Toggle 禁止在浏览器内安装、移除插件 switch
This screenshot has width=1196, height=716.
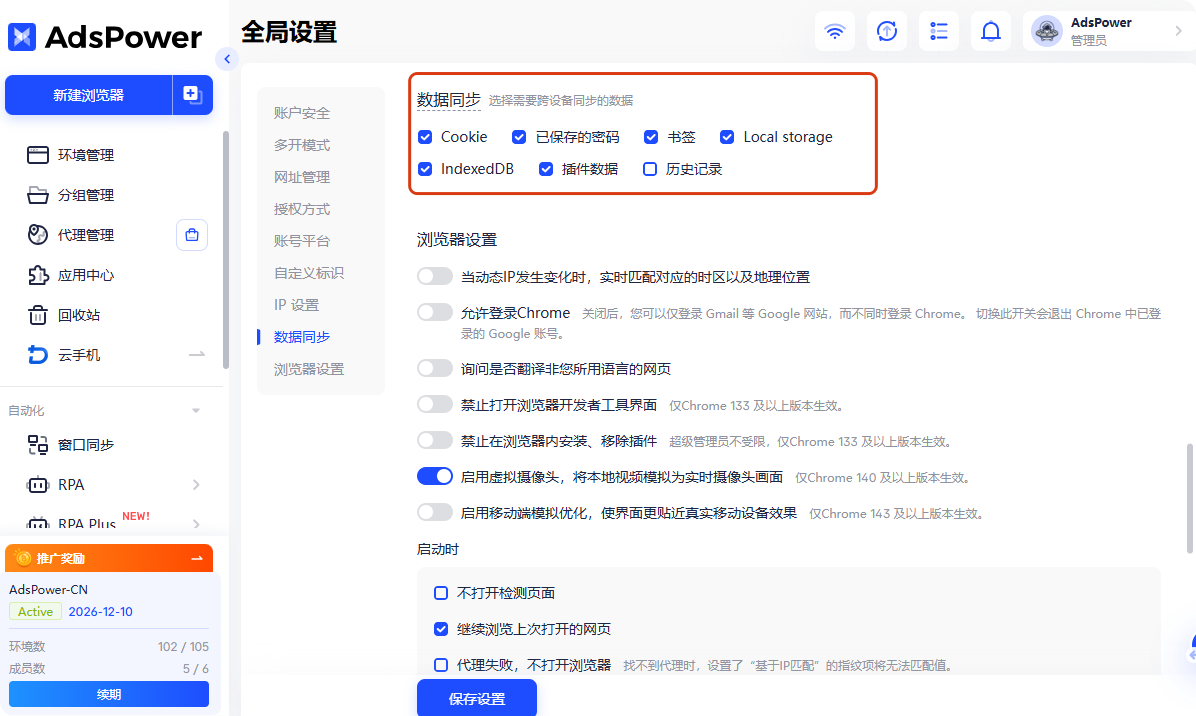(x=435, y=440)
